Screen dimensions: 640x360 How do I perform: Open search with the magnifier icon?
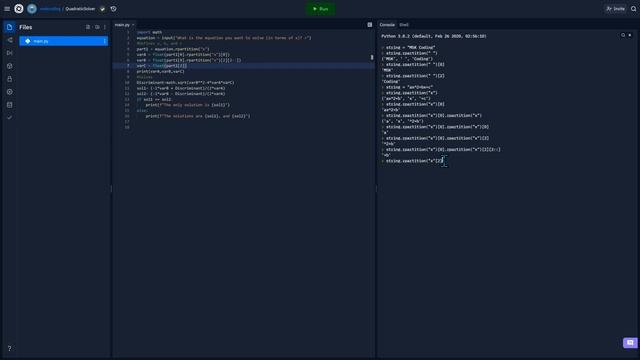pyautogui.click(x=634, y=9)
